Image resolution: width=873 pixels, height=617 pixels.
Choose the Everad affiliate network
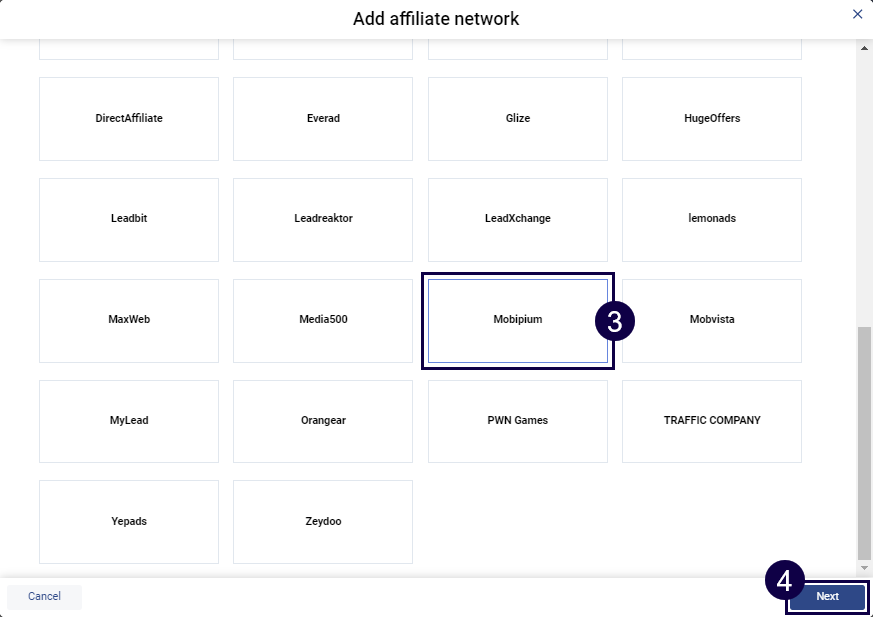tap(323, 119)
